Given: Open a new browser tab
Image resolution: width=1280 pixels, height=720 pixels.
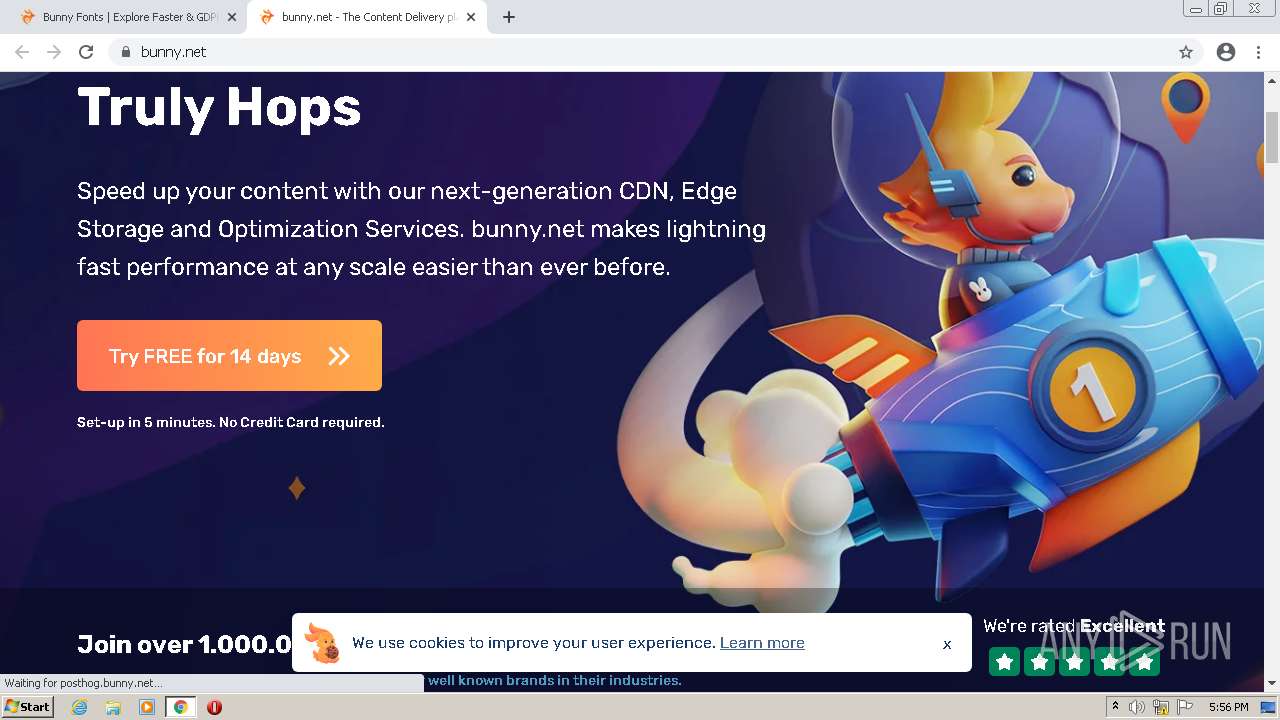Looking at the screenshot, I should click(509, 17).
